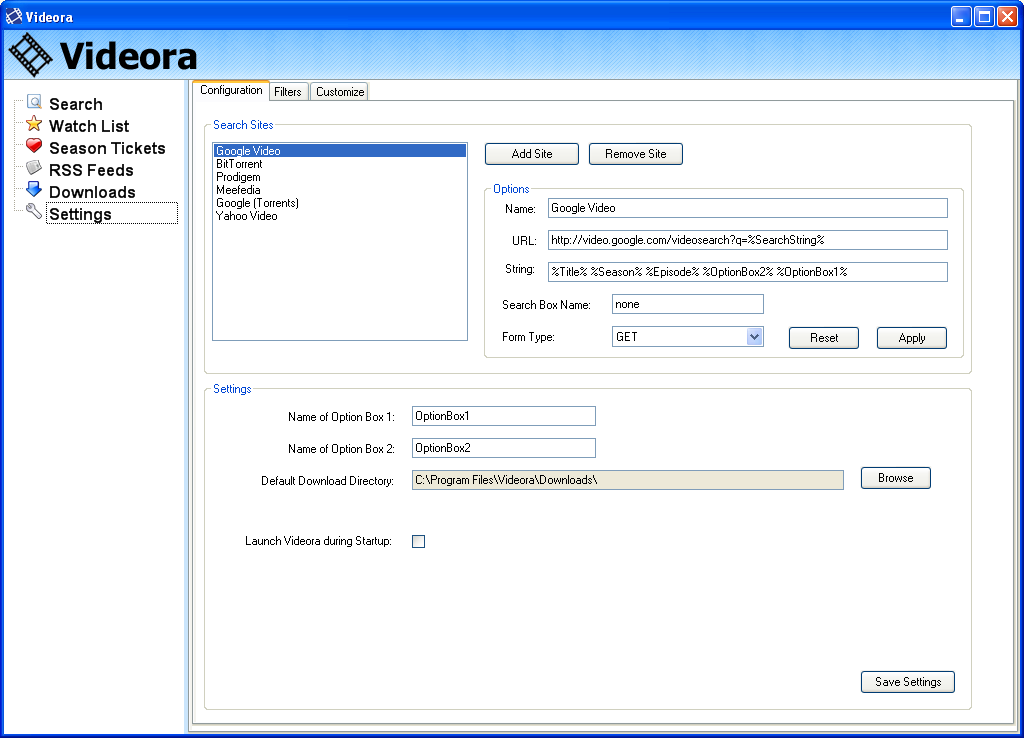Click the Season Tickets heart icon
Screen dimensions: 1024x738
tap(34, 146)
